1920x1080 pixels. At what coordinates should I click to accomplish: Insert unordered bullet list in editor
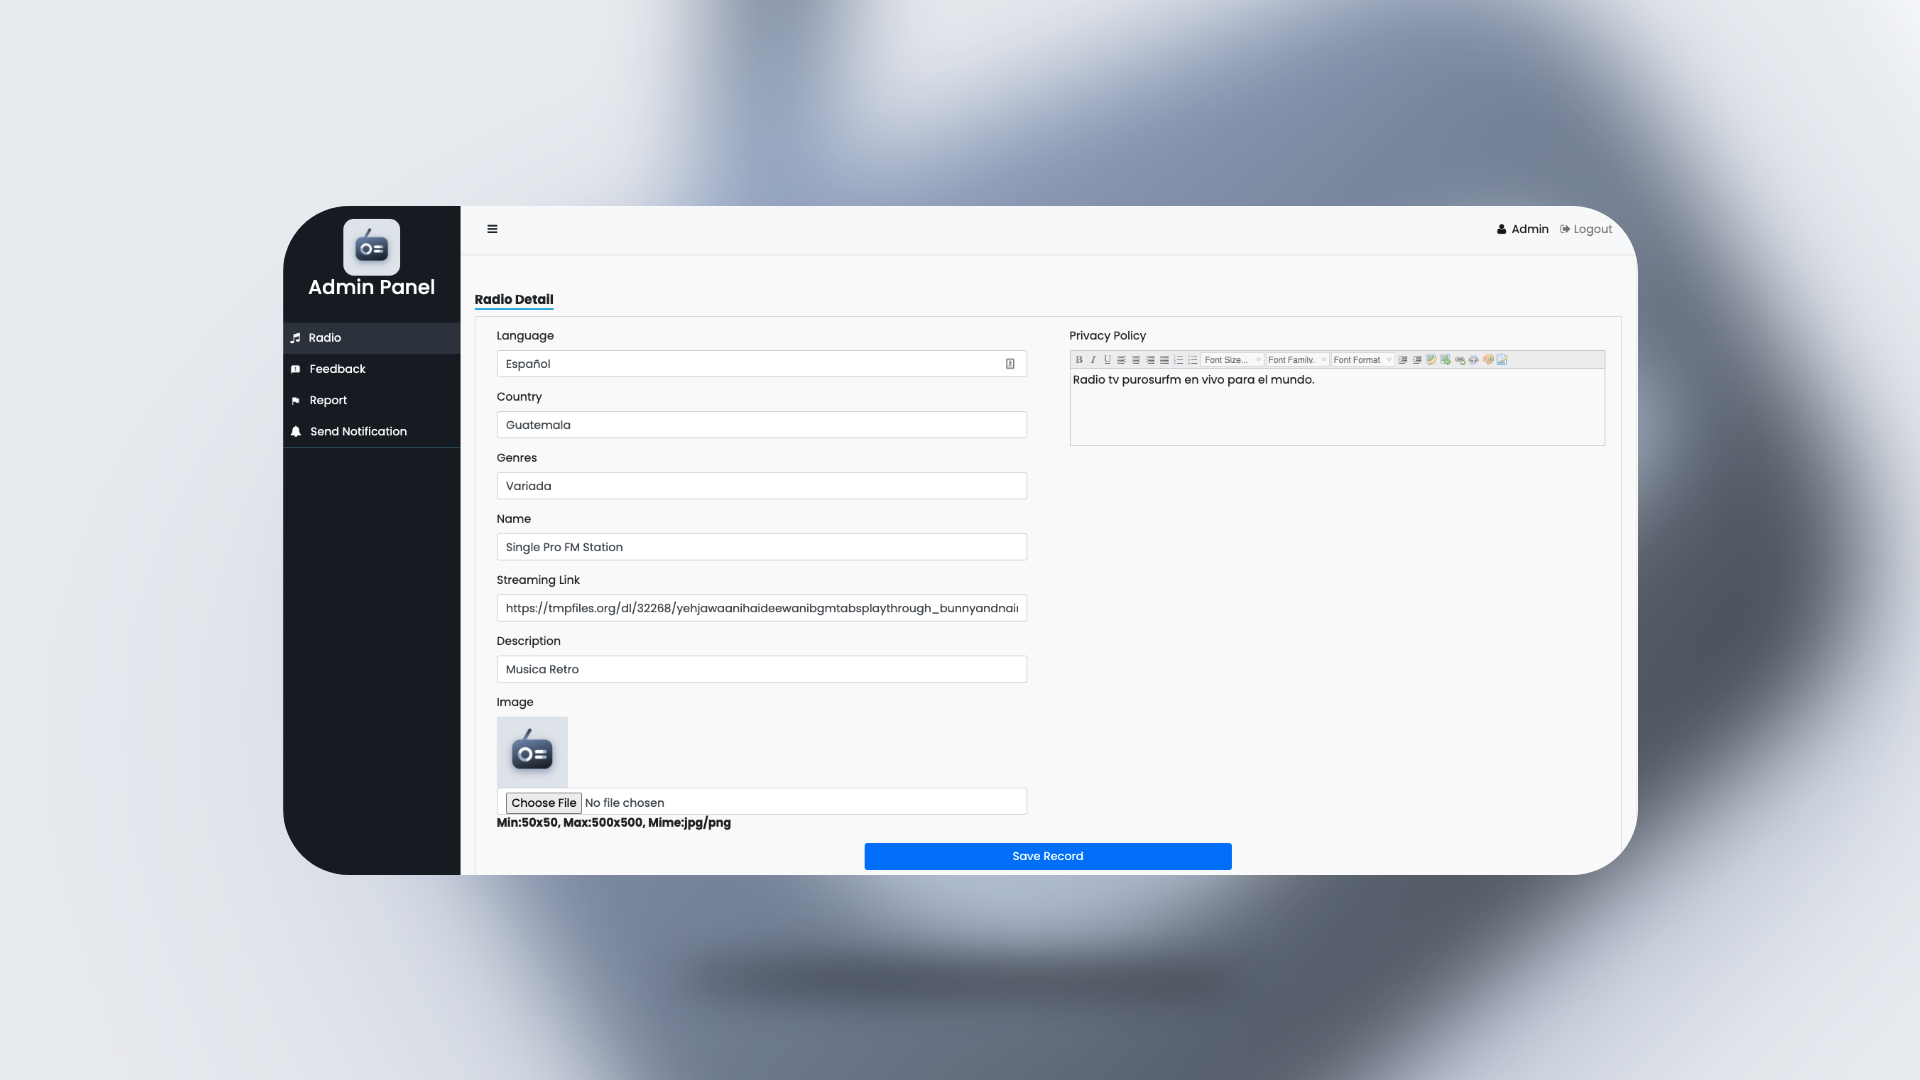1192,360
